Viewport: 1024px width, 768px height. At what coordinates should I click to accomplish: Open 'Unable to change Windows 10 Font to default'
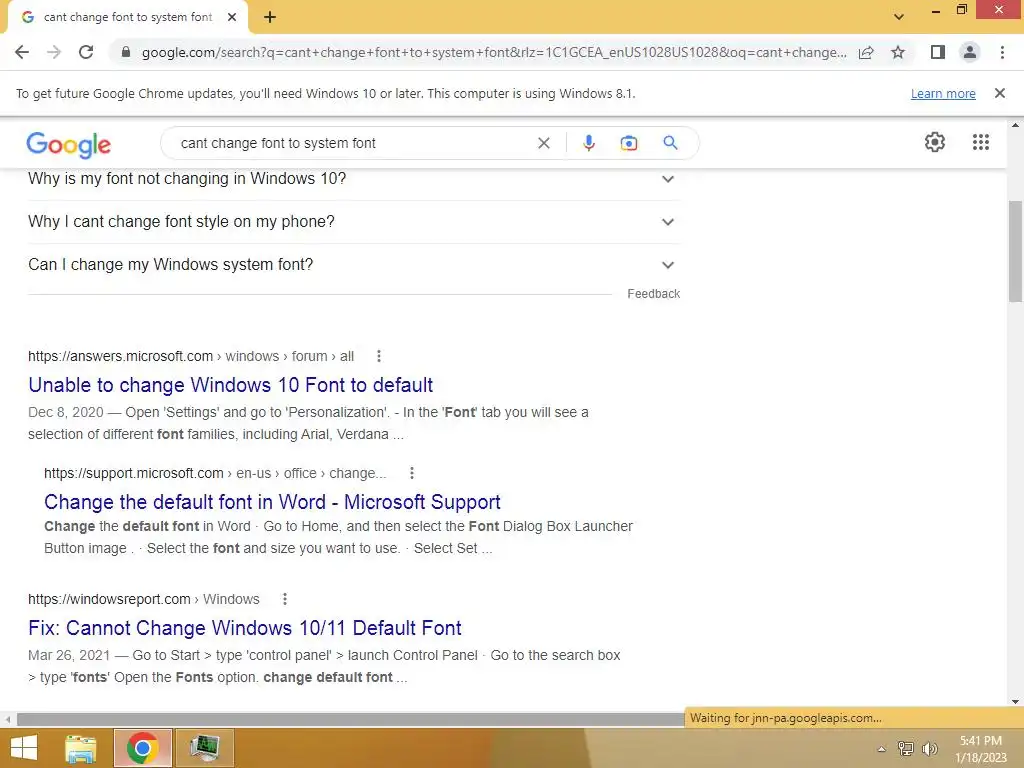(231, 385)
